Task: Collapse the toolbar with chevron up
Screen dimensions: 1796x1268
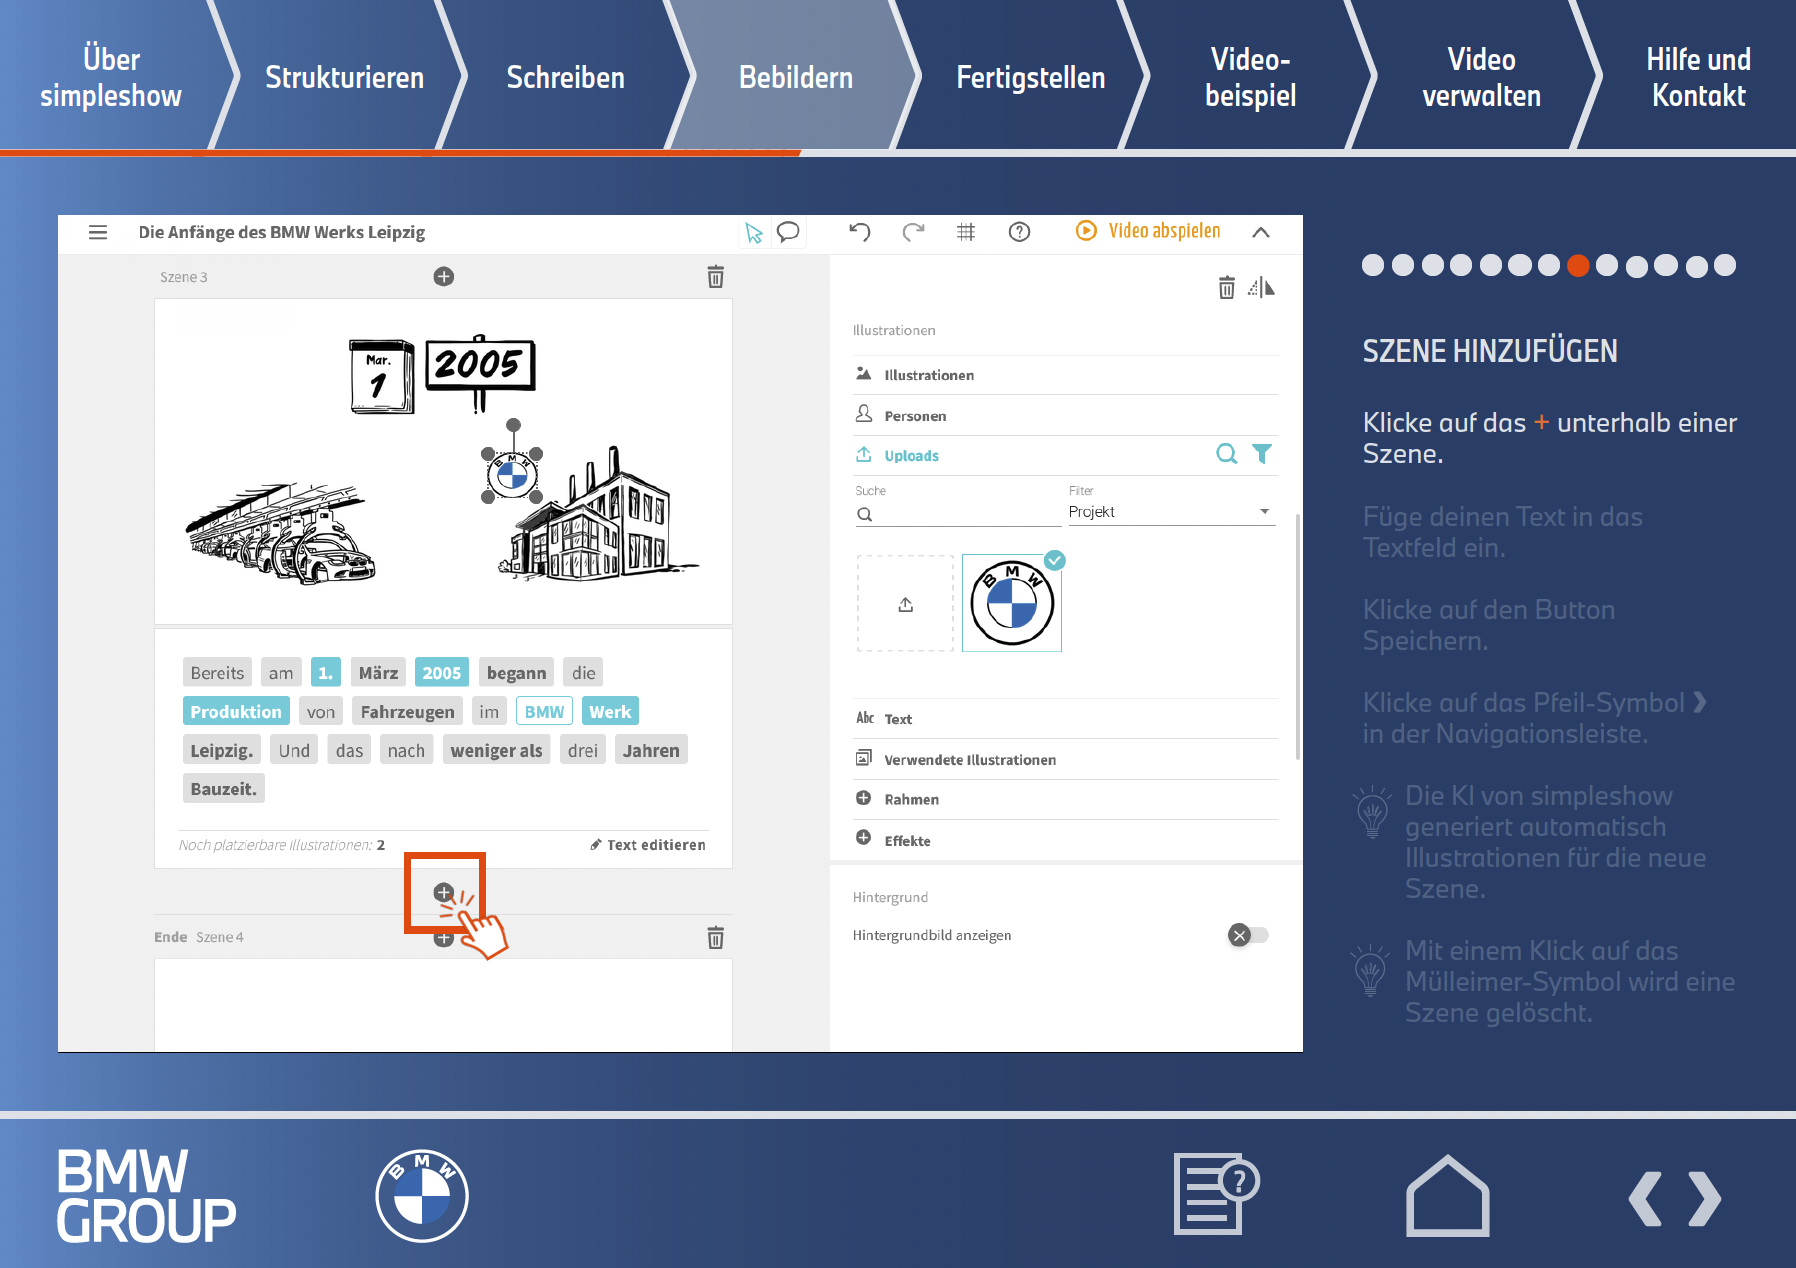Action: (1261, 232)
